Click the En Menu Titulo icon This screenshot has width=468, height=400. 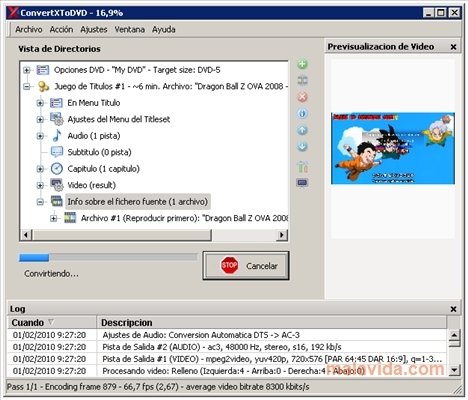[x=56, y=103]
